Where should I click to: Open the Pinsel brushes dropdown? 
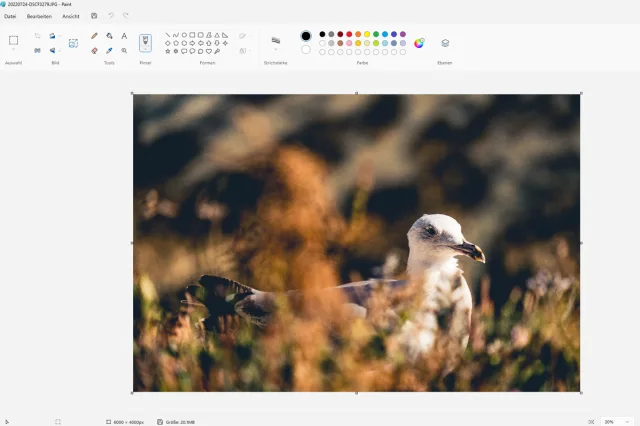[145, 51]
